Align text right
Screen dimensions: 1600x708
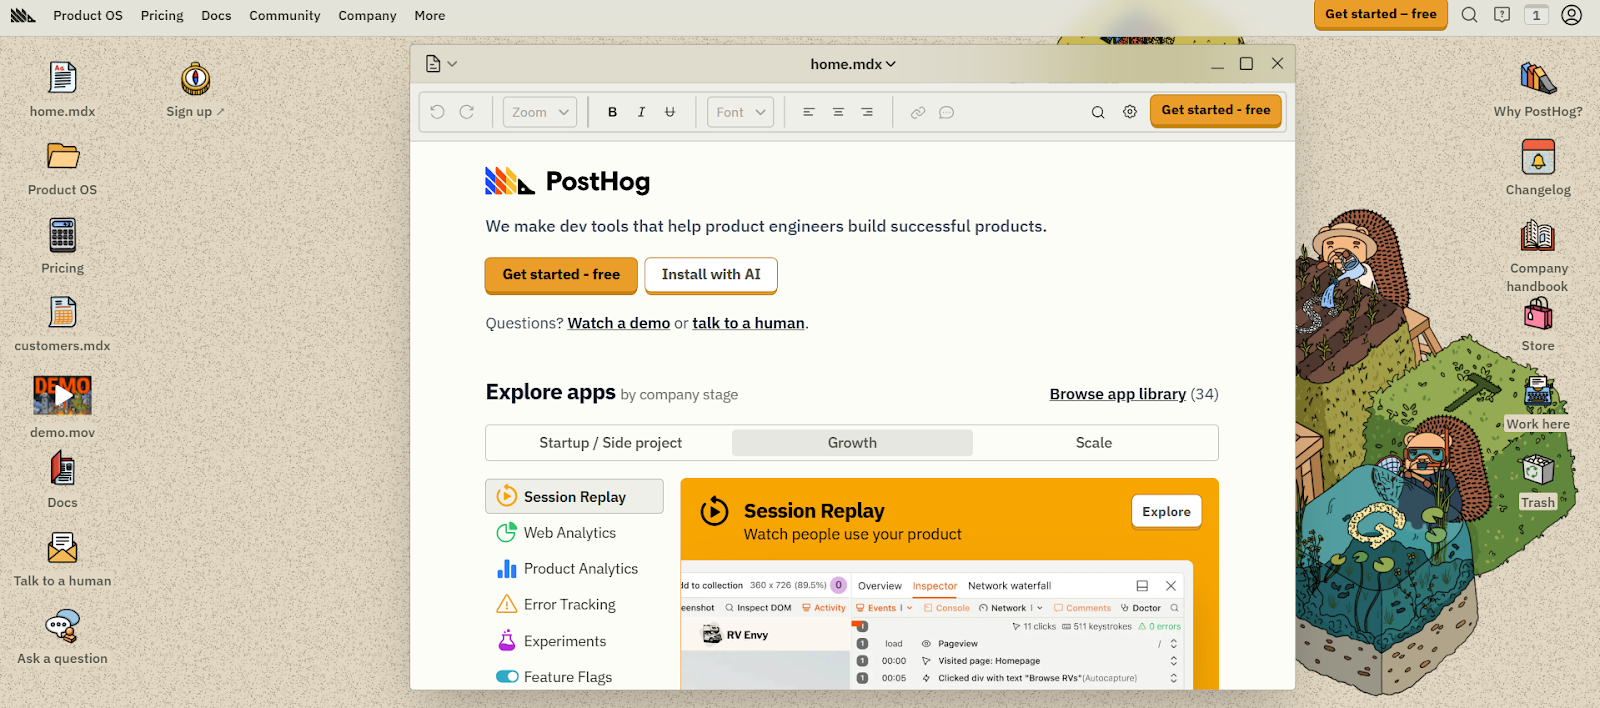tap(867, 112)
